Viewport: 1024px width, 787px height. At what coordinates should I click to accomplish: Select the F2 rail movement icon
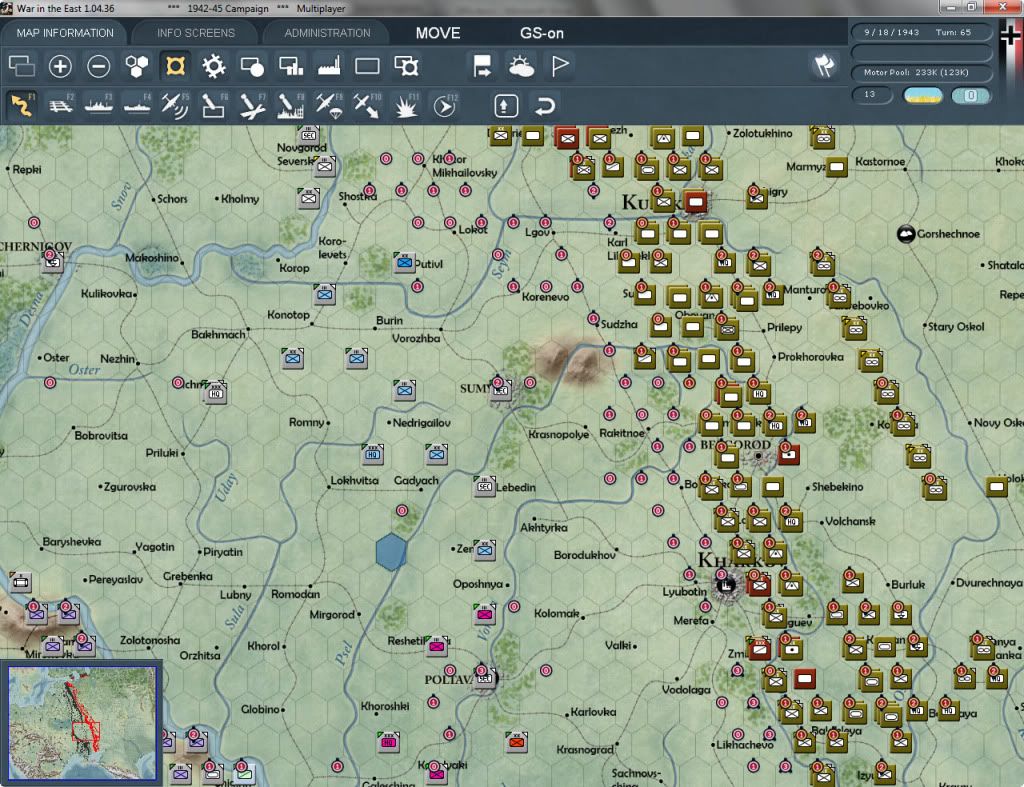coord(61,105)
